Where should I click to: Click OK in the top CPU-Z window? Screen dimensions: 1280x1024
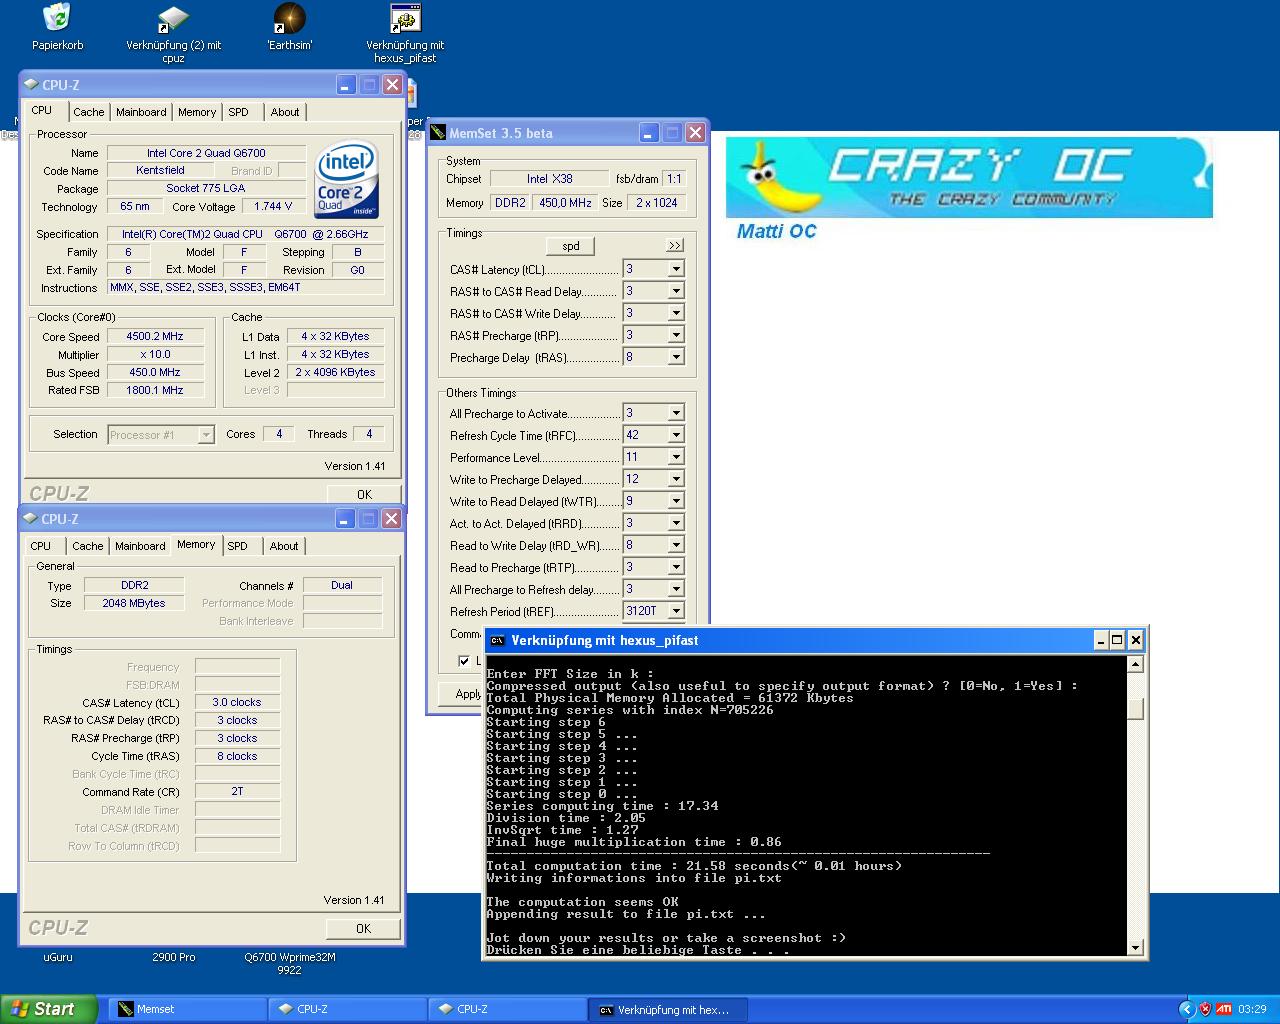(x=364, y=494)
